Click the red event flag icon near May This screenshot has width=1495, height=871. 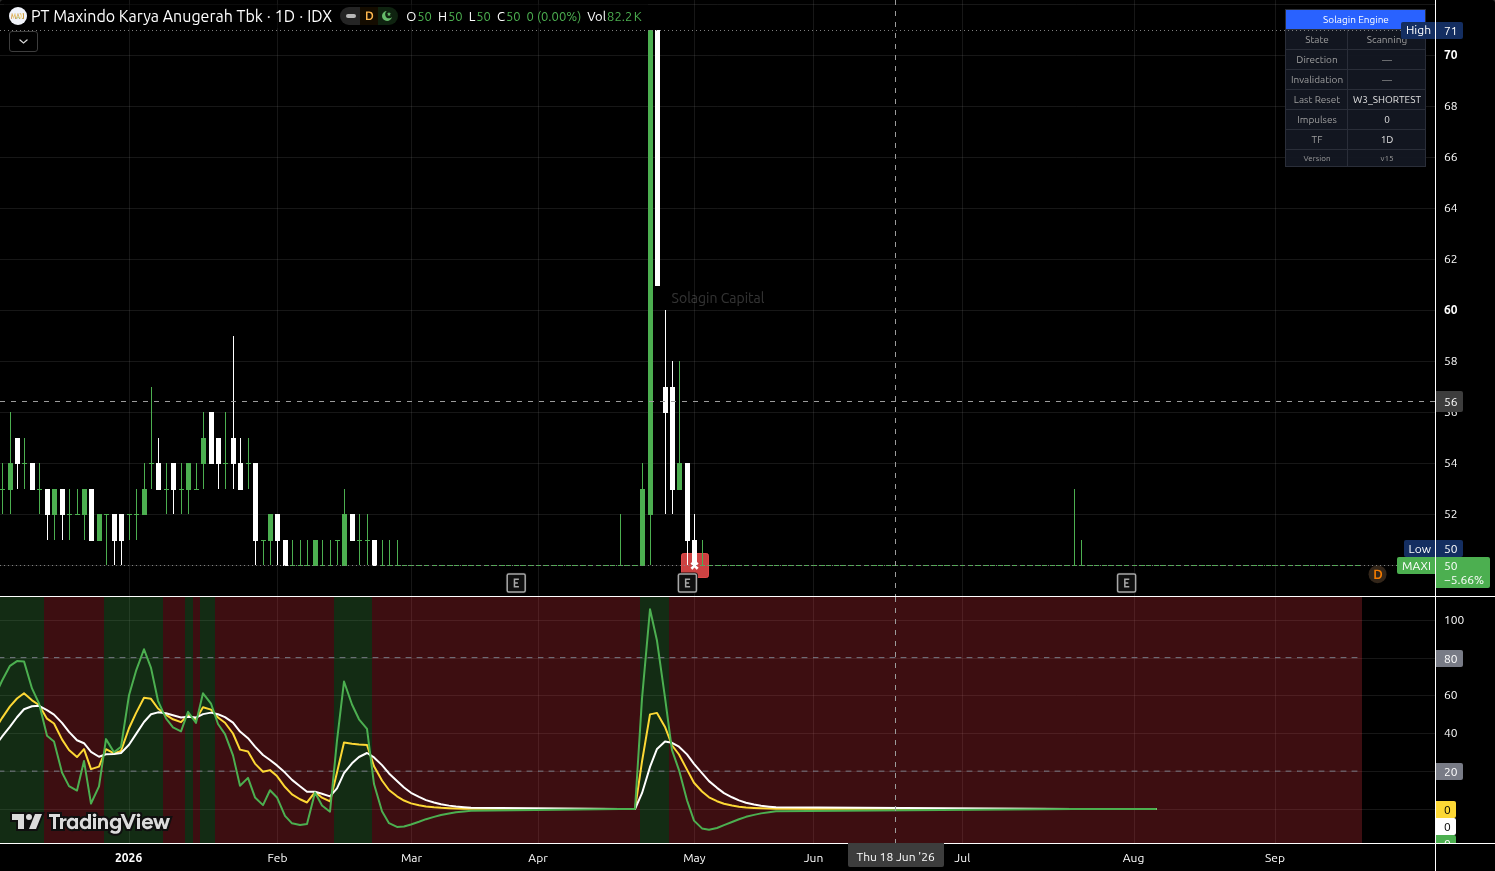pos(695,565)
